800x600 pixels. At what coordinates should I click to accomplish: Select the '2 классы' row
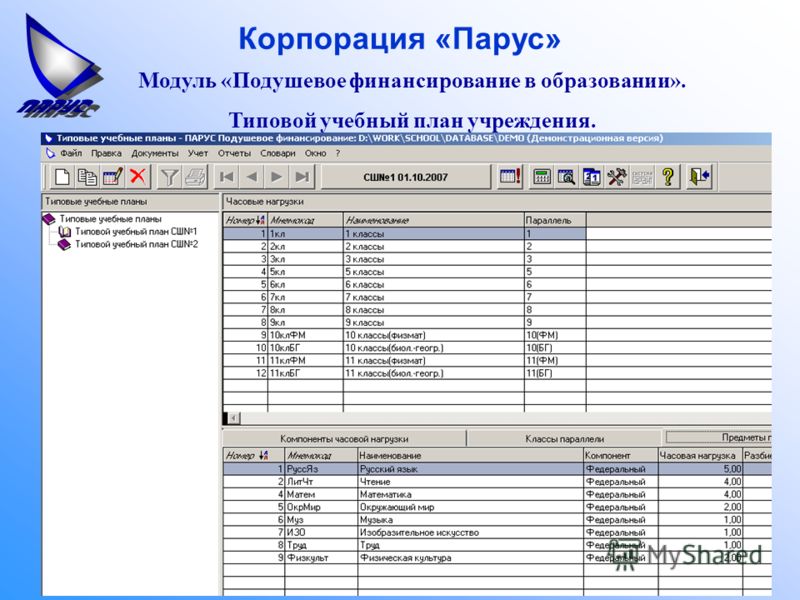tap(404, 246)
